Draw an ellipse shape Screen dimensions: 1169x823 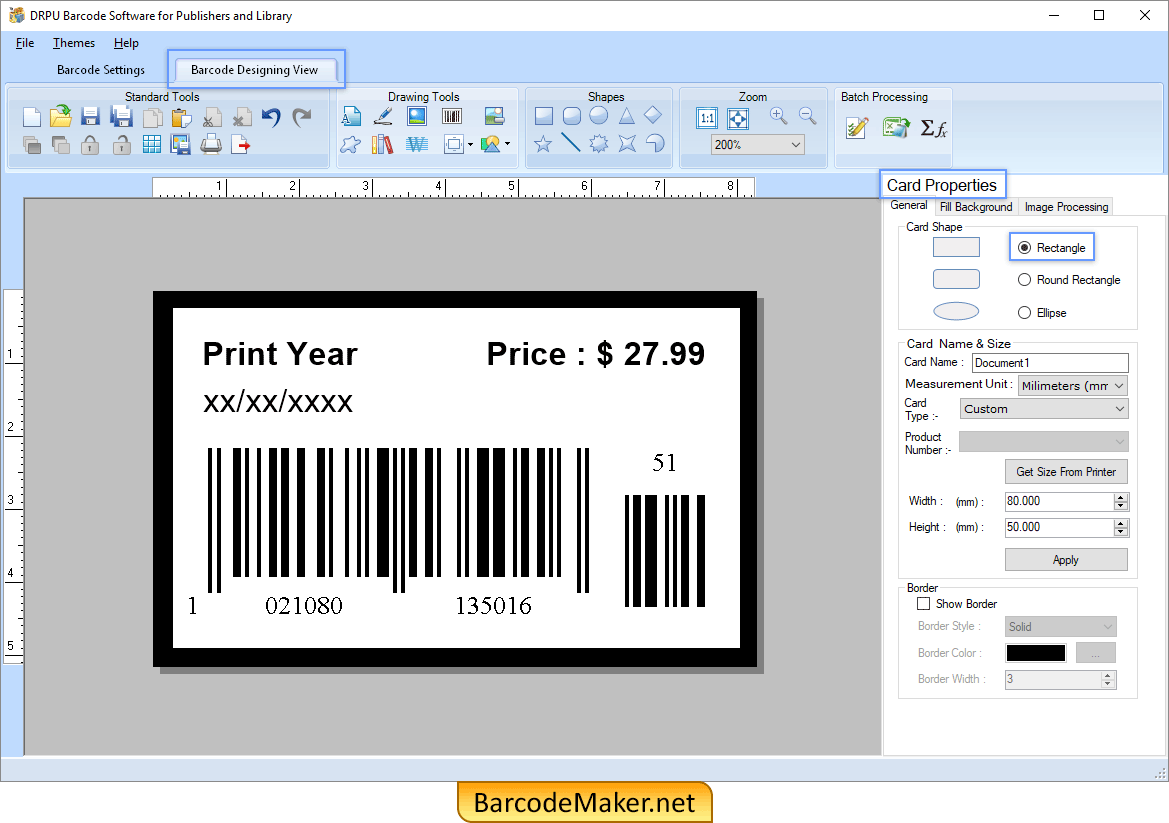coord(599,116)
